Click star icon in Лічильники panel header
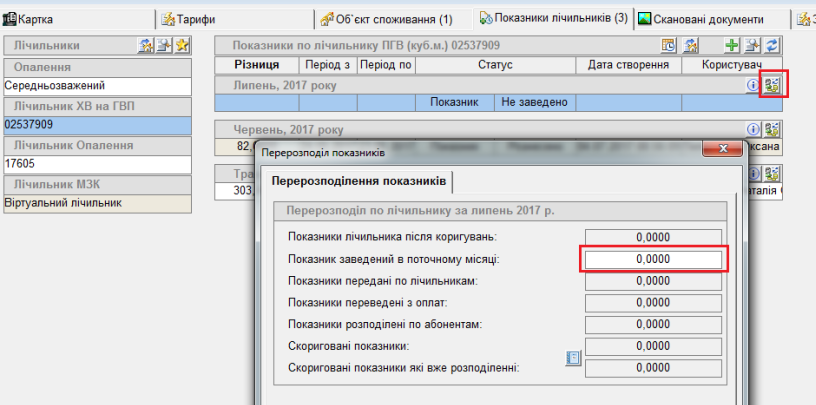Image resolution: width=816 pixels, height=405 pixels. click(x=182, y=46)
